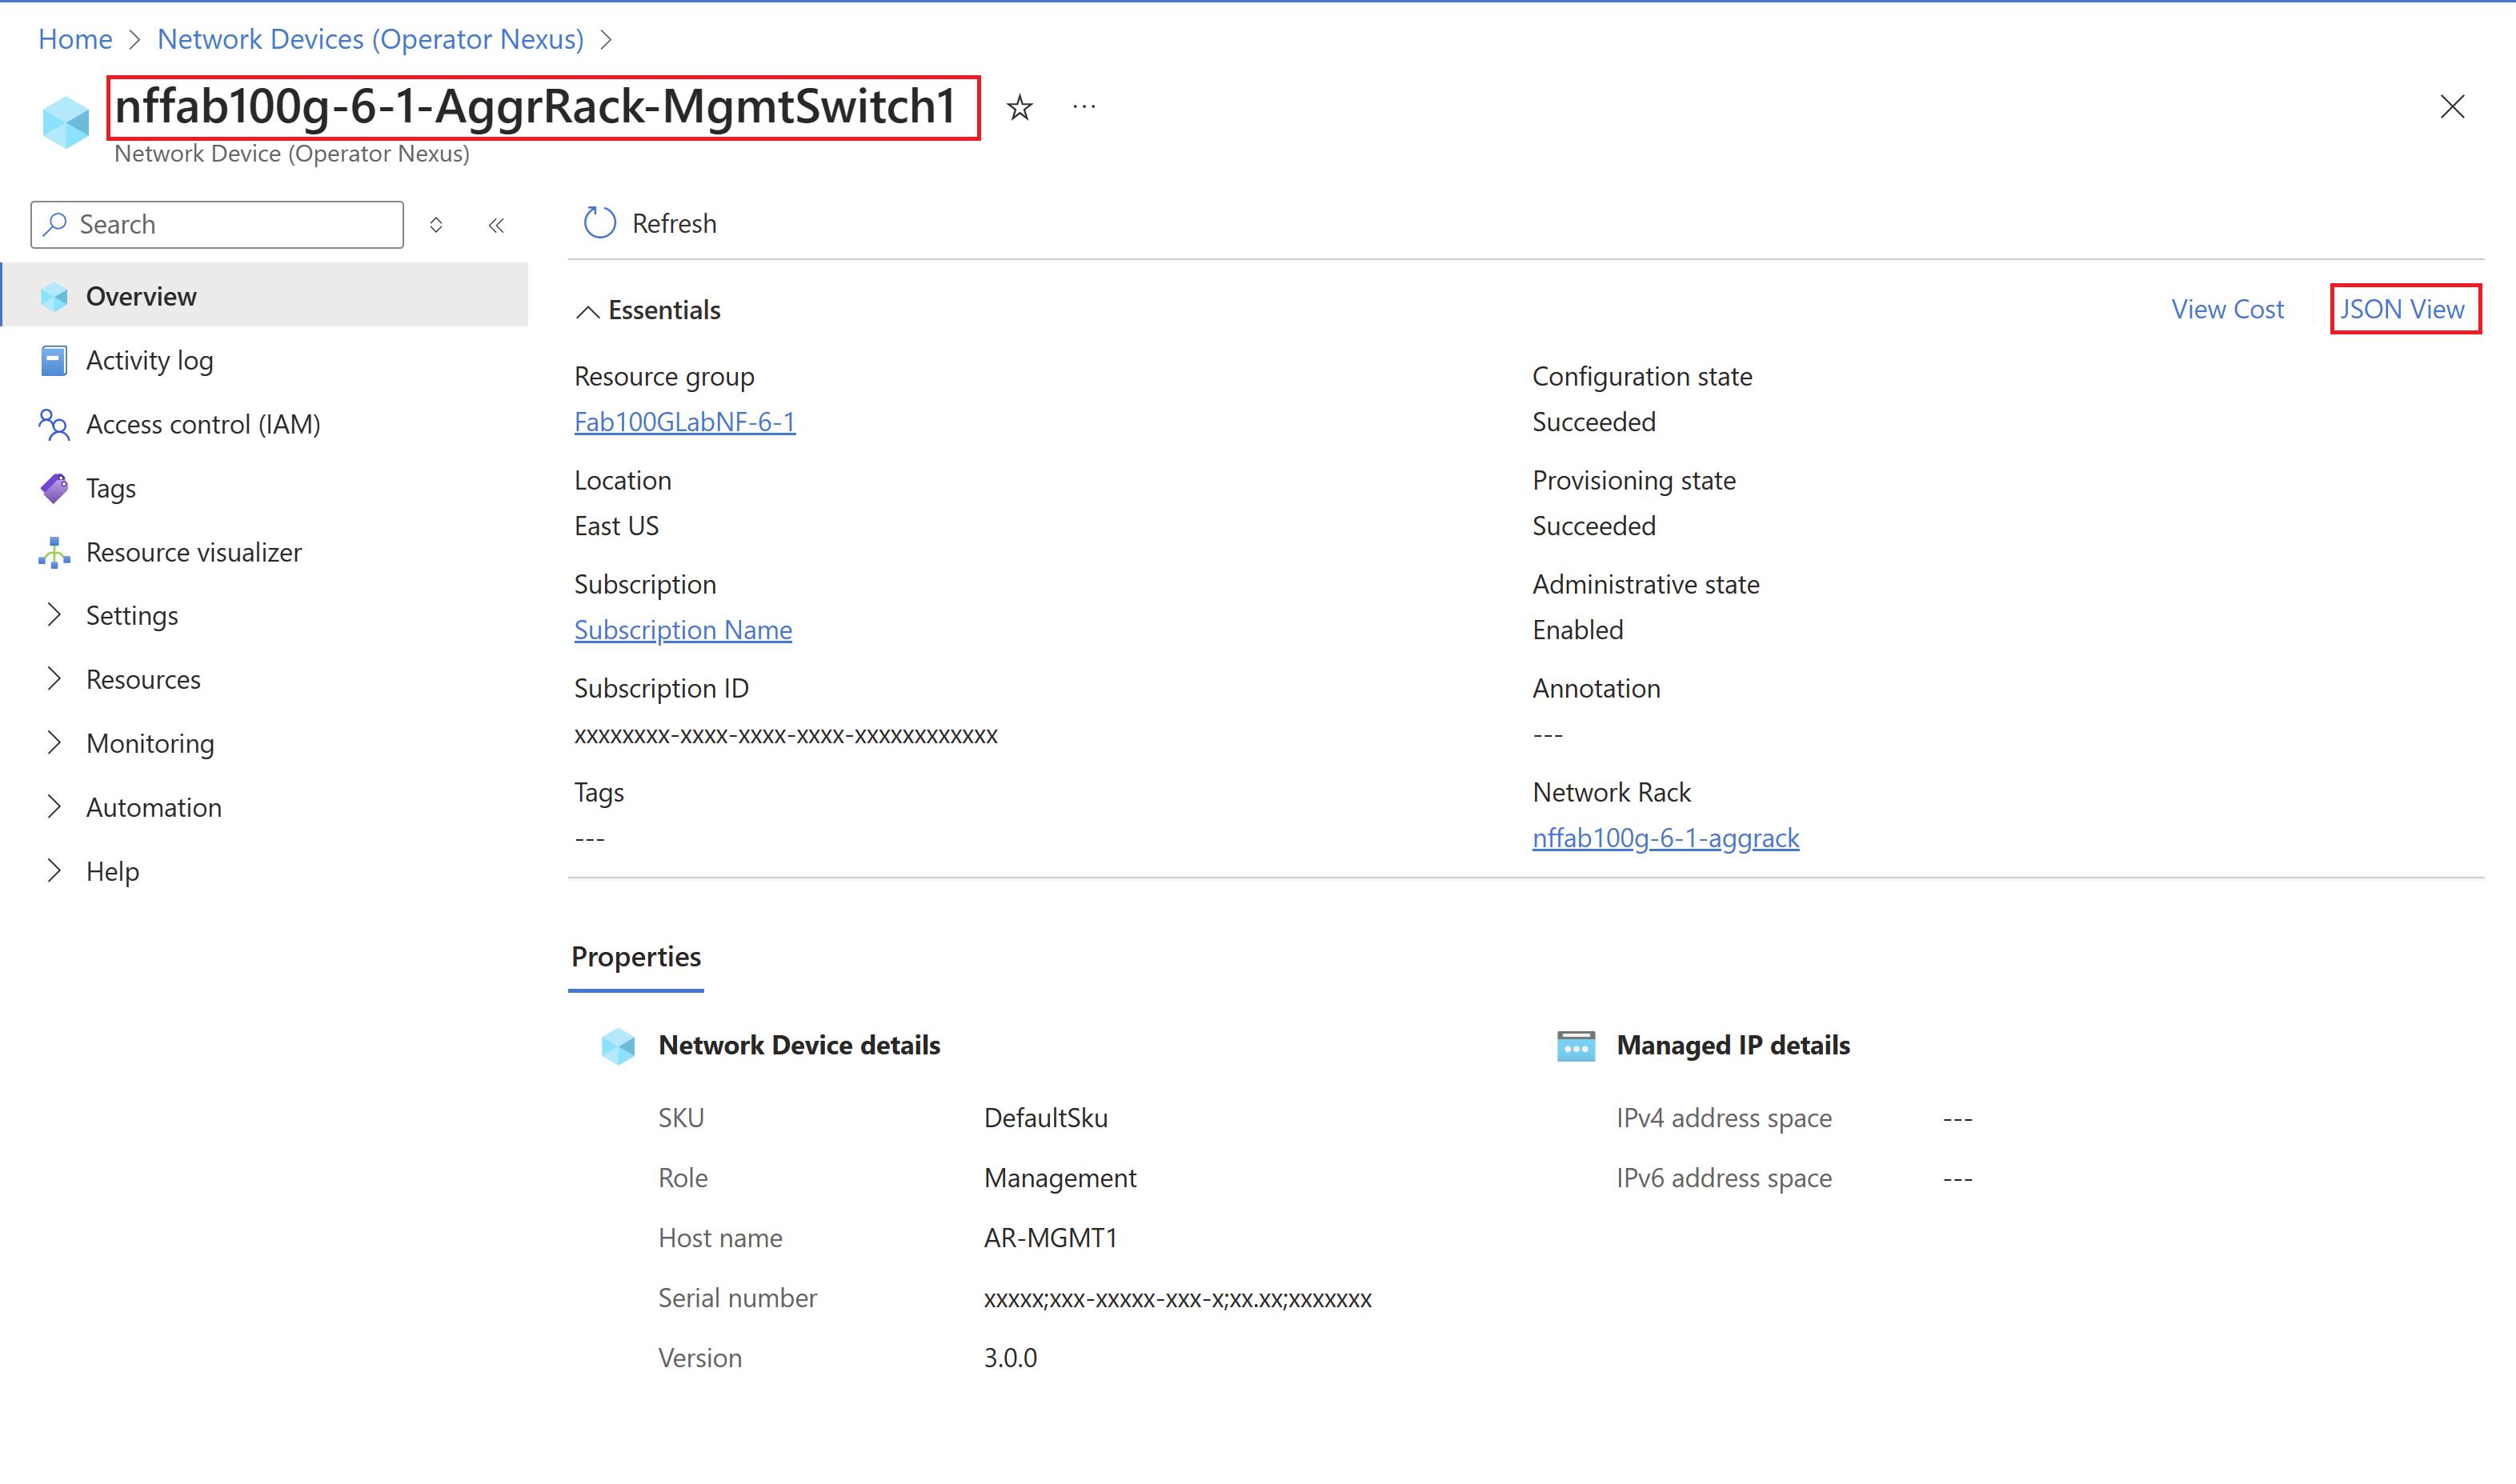This screenshot has height=1484, width=2516.
Task: Click the Access control people icon
Action: coord(54,424)
